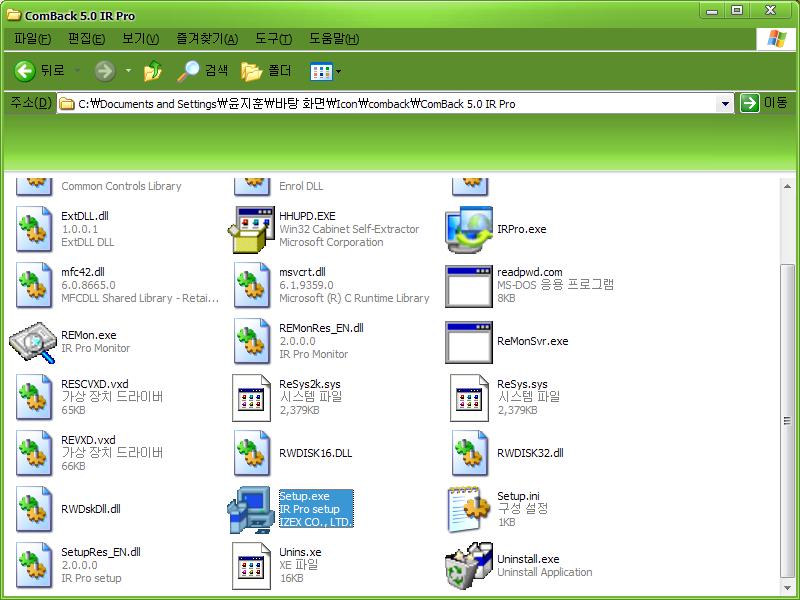Select the REMonRes_EN.dll file icon
The image size is (800, 600).
(x=252, y=341)
